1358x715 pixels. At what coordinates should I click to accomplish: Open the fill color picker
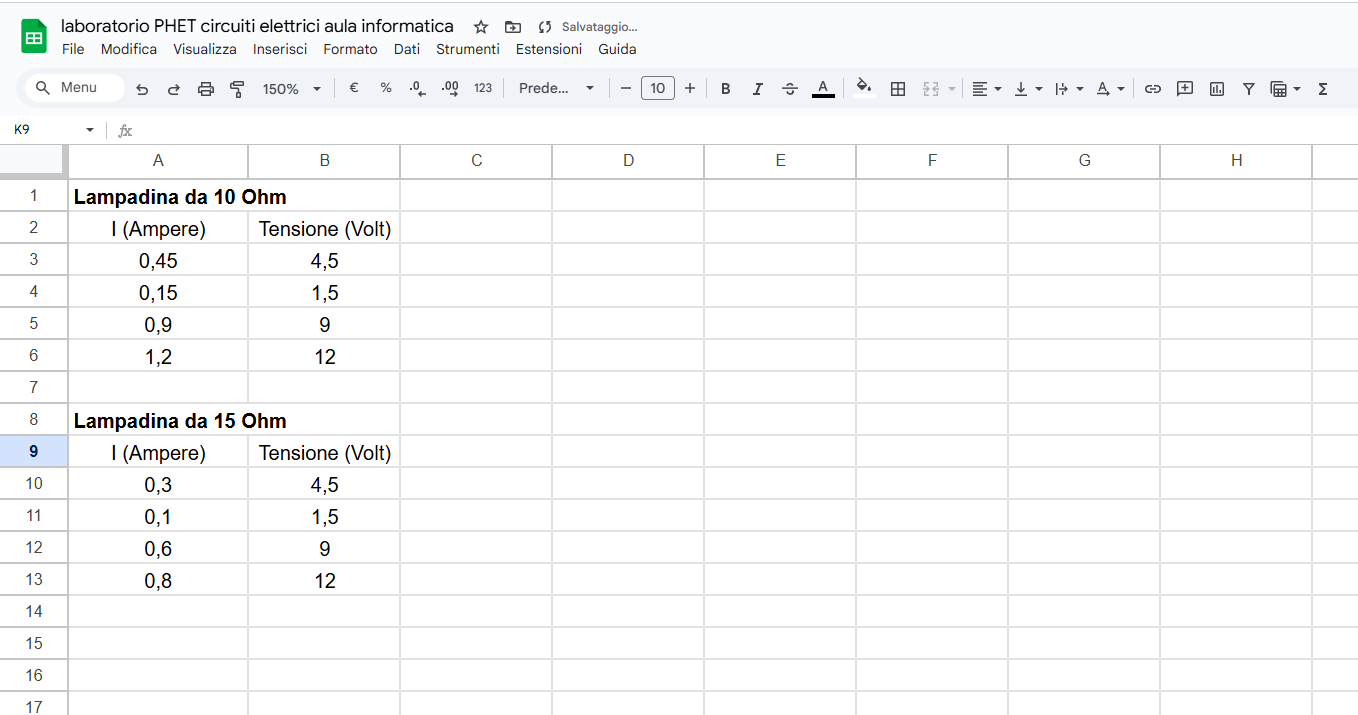coord(865,89)
